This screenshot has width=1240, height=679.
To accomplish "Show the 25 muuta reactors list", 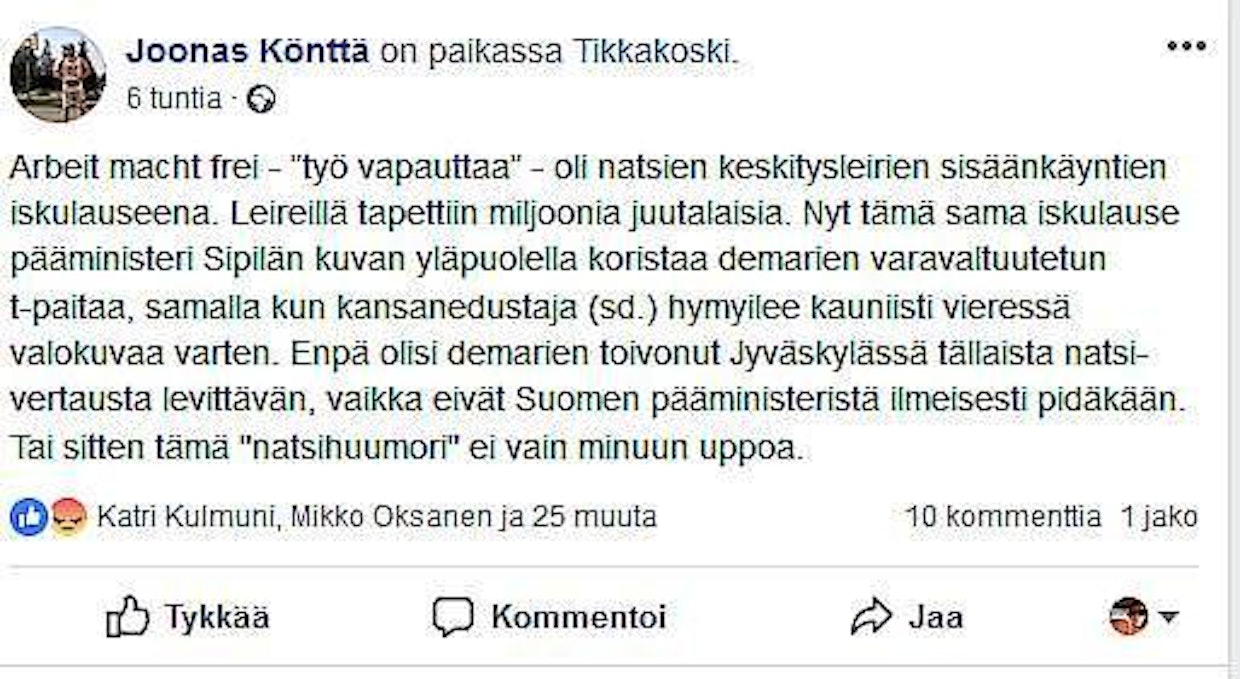I will coord(594,517).
